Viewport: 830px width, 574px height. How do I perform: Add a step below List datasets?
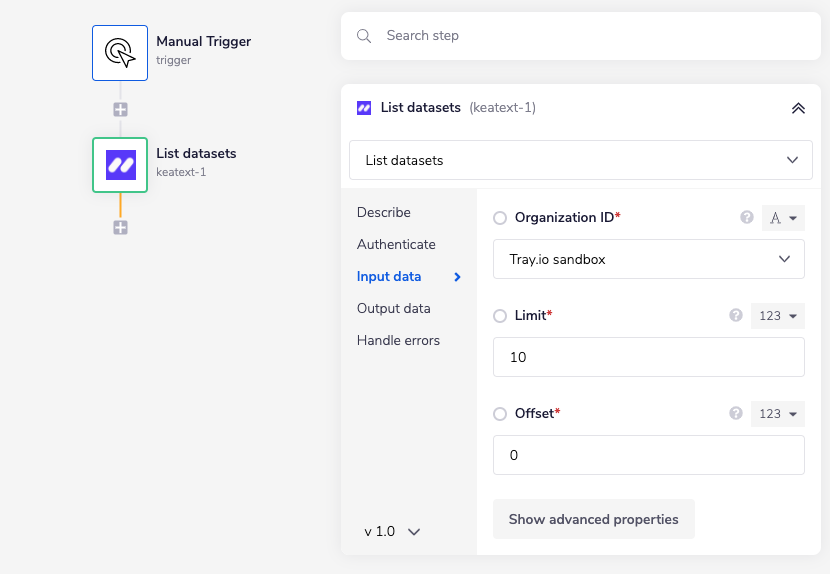pyautogui.click(x=120, y=227)
